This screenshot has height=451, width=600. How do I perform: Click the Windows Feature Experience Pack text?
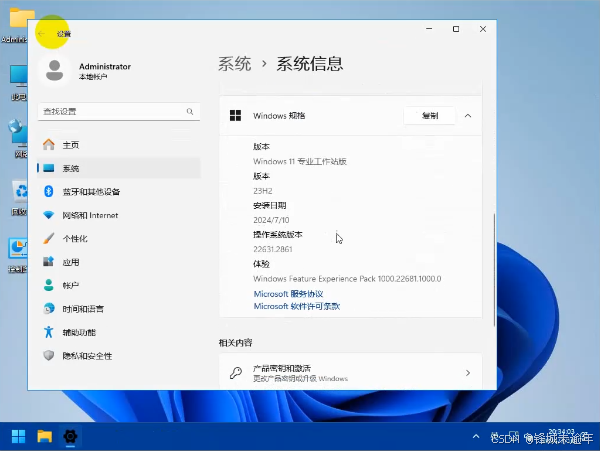coord(347,278)
